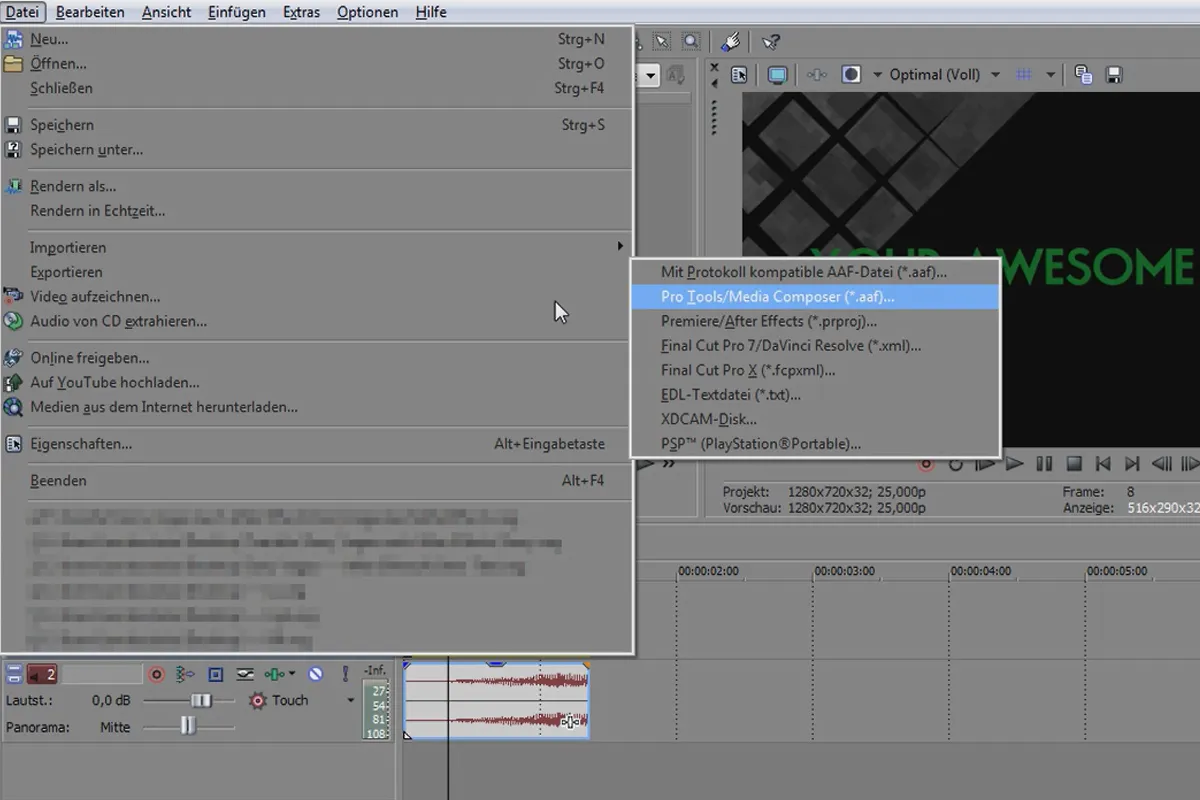Click the interactive tutorials hand icon

(x=732, y=41)
